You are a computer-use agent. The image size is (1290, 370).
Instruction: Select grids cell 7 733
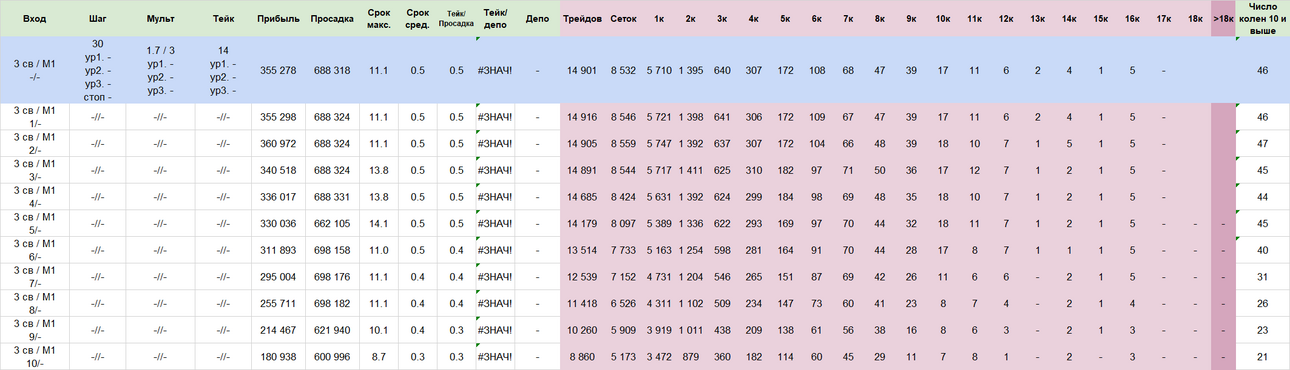[623, 251]
